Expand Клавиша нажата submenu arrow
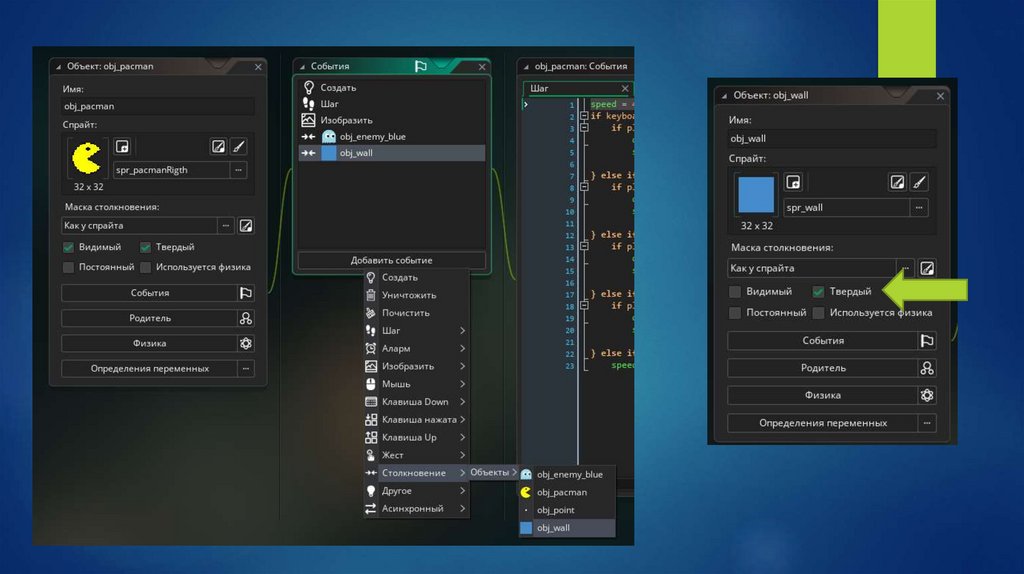1024x574 pixels. tap(462, 419)
